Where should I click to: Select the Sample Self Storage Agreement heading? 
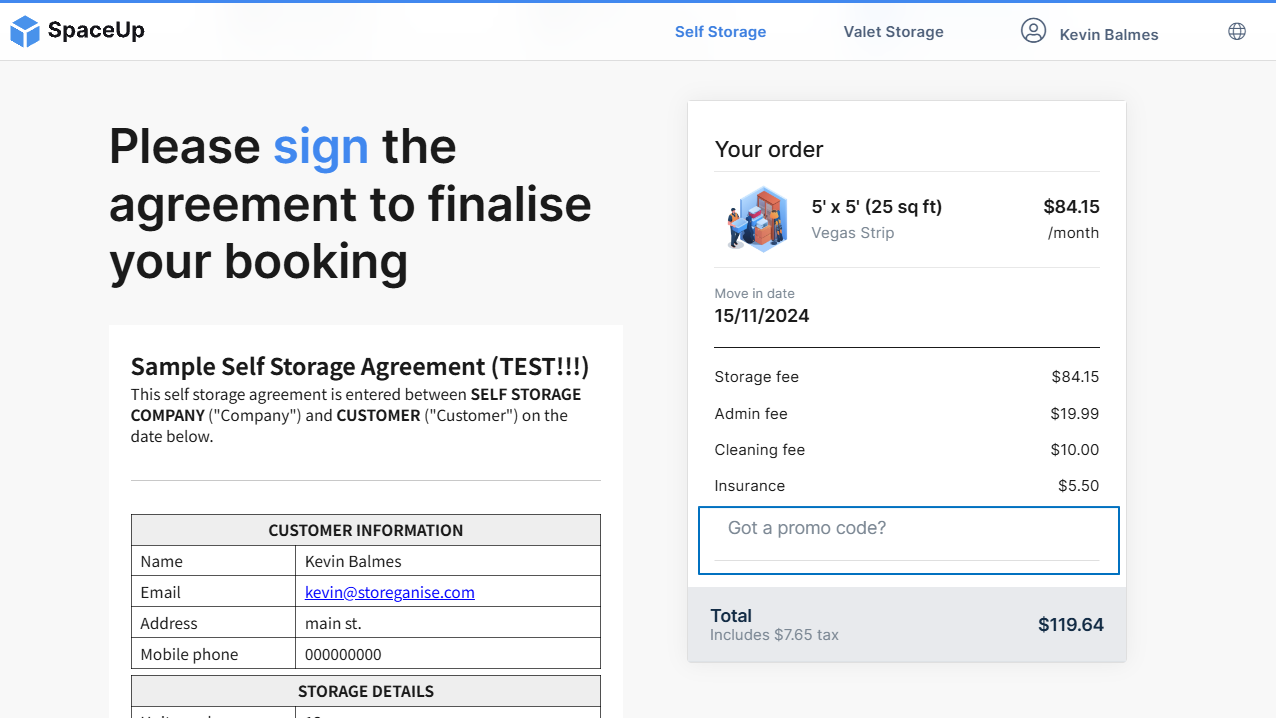pyautogui.click(x=360, y=366)
